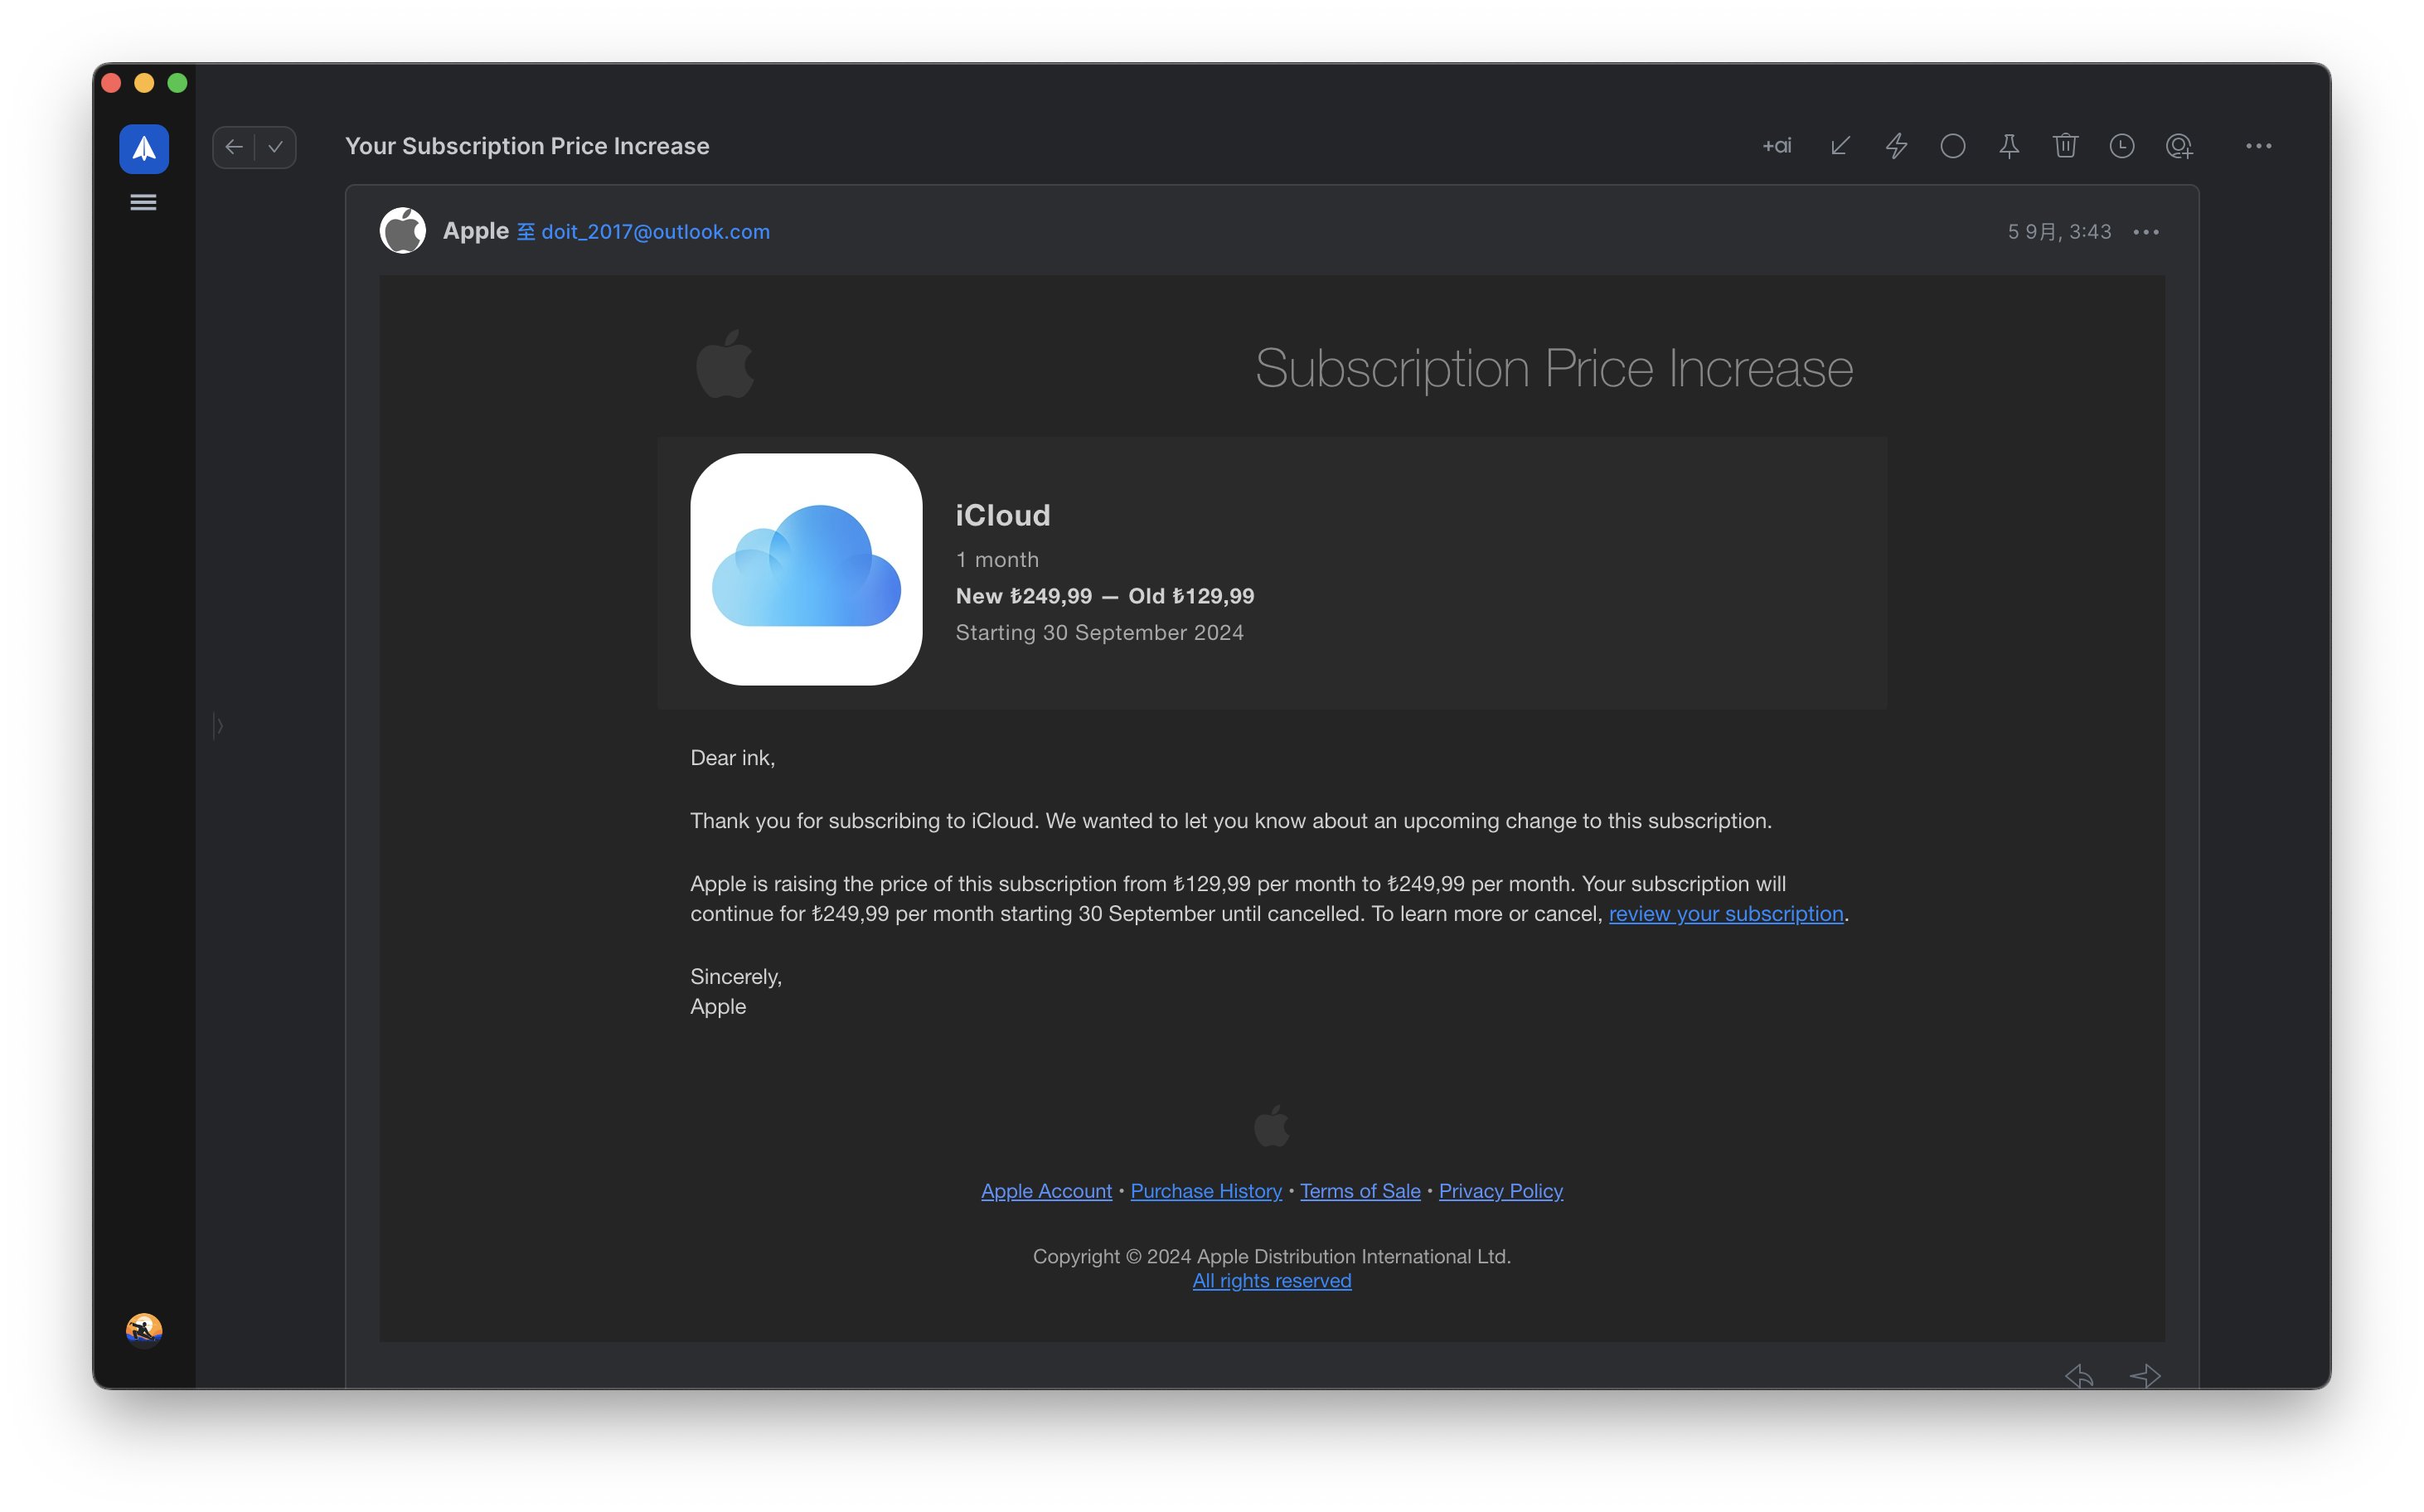Click the Subscription Price Increase heading in the email body
Image resolution: width=2424 pixels, height=1512 pixels.
point(1554,369)
